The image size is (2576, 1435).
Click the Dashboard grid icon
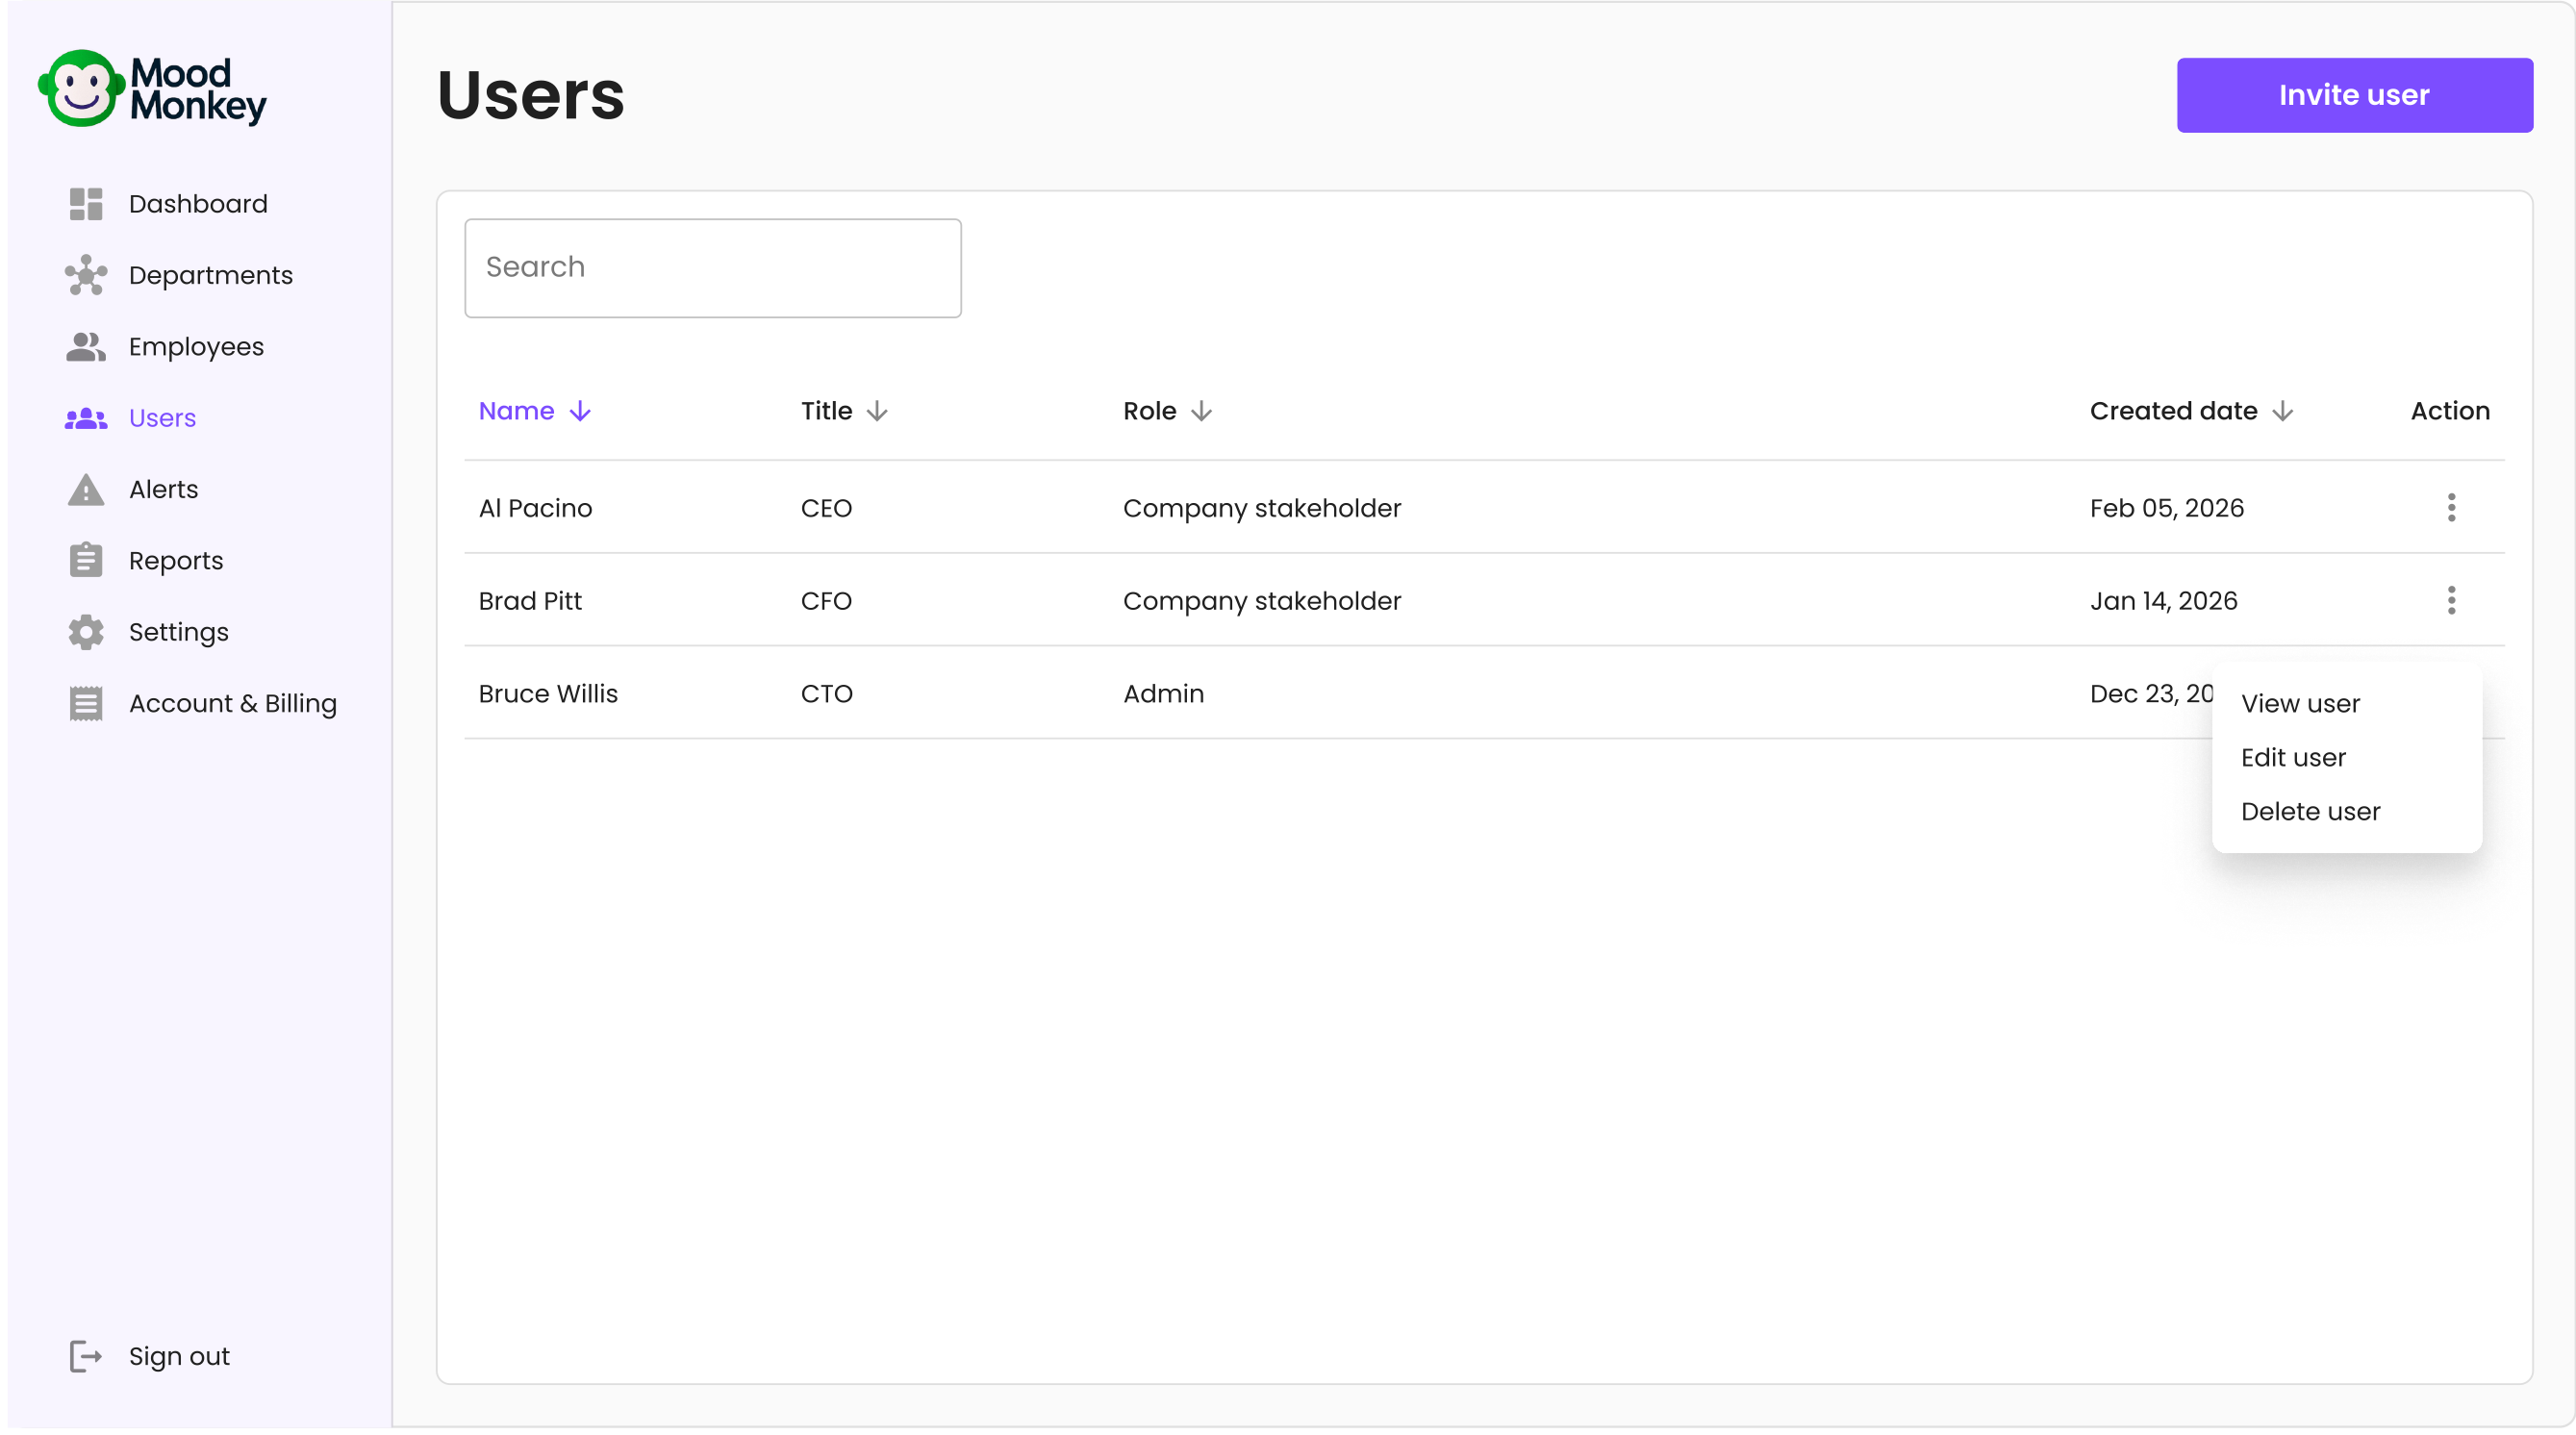click(86, 204)
